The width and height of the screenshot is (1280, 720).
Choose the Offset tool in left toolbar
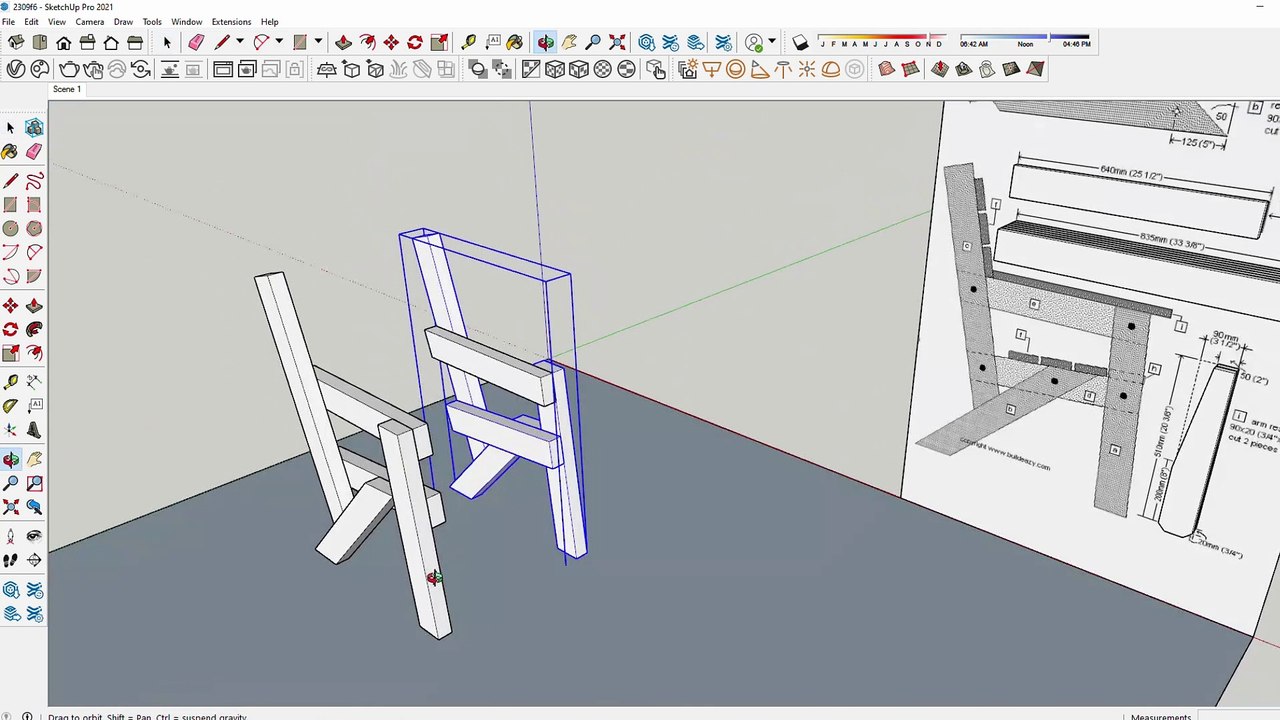point(34,353)
